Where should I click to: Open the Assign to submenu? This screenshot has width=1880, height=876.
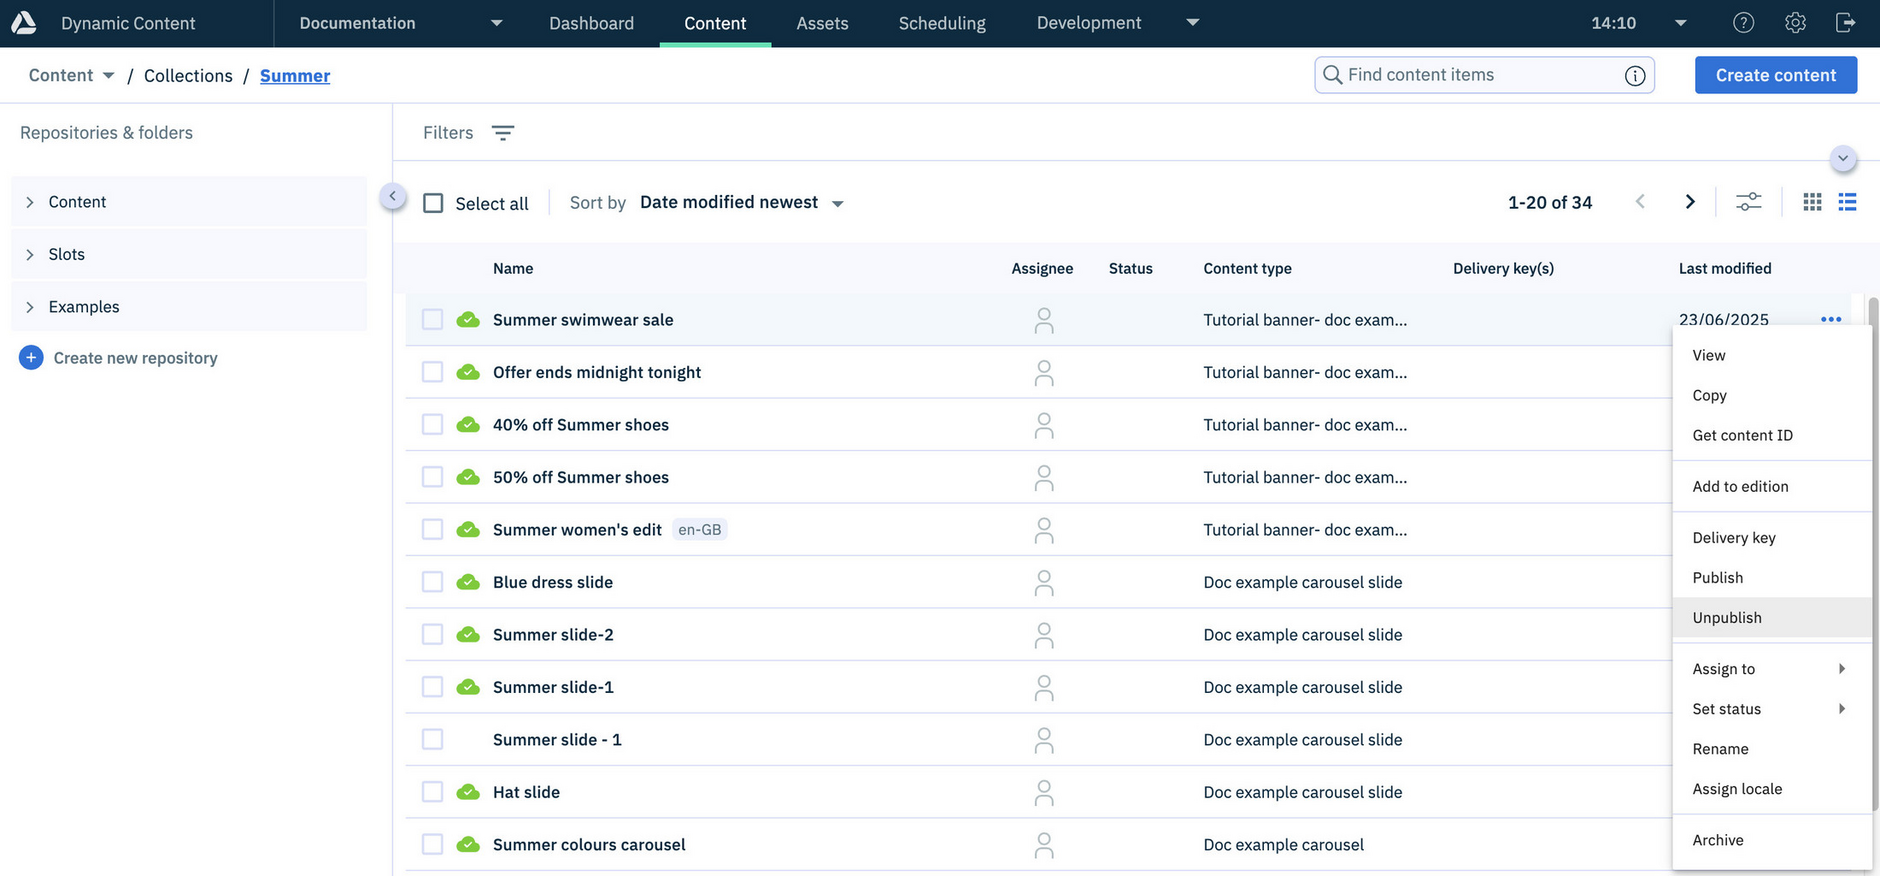(1772, 669)
